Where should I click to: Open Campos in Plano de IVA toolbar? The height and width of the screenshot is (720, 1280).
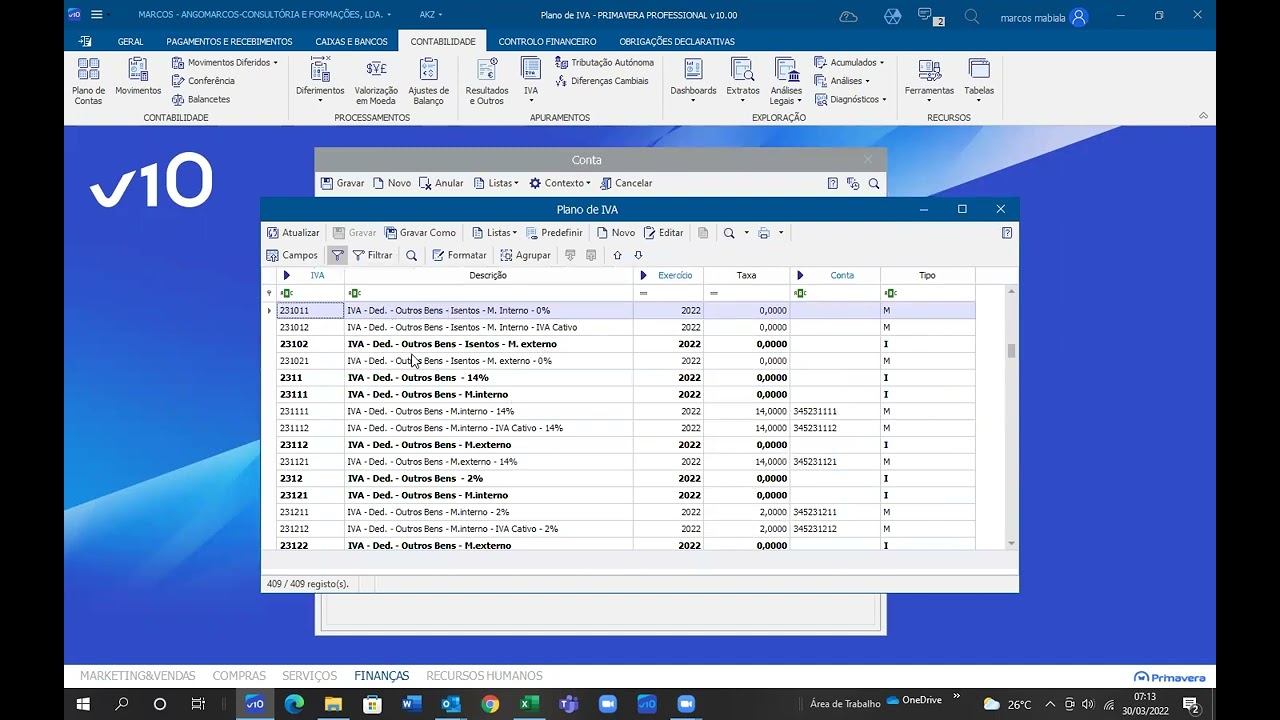[292, 255]
